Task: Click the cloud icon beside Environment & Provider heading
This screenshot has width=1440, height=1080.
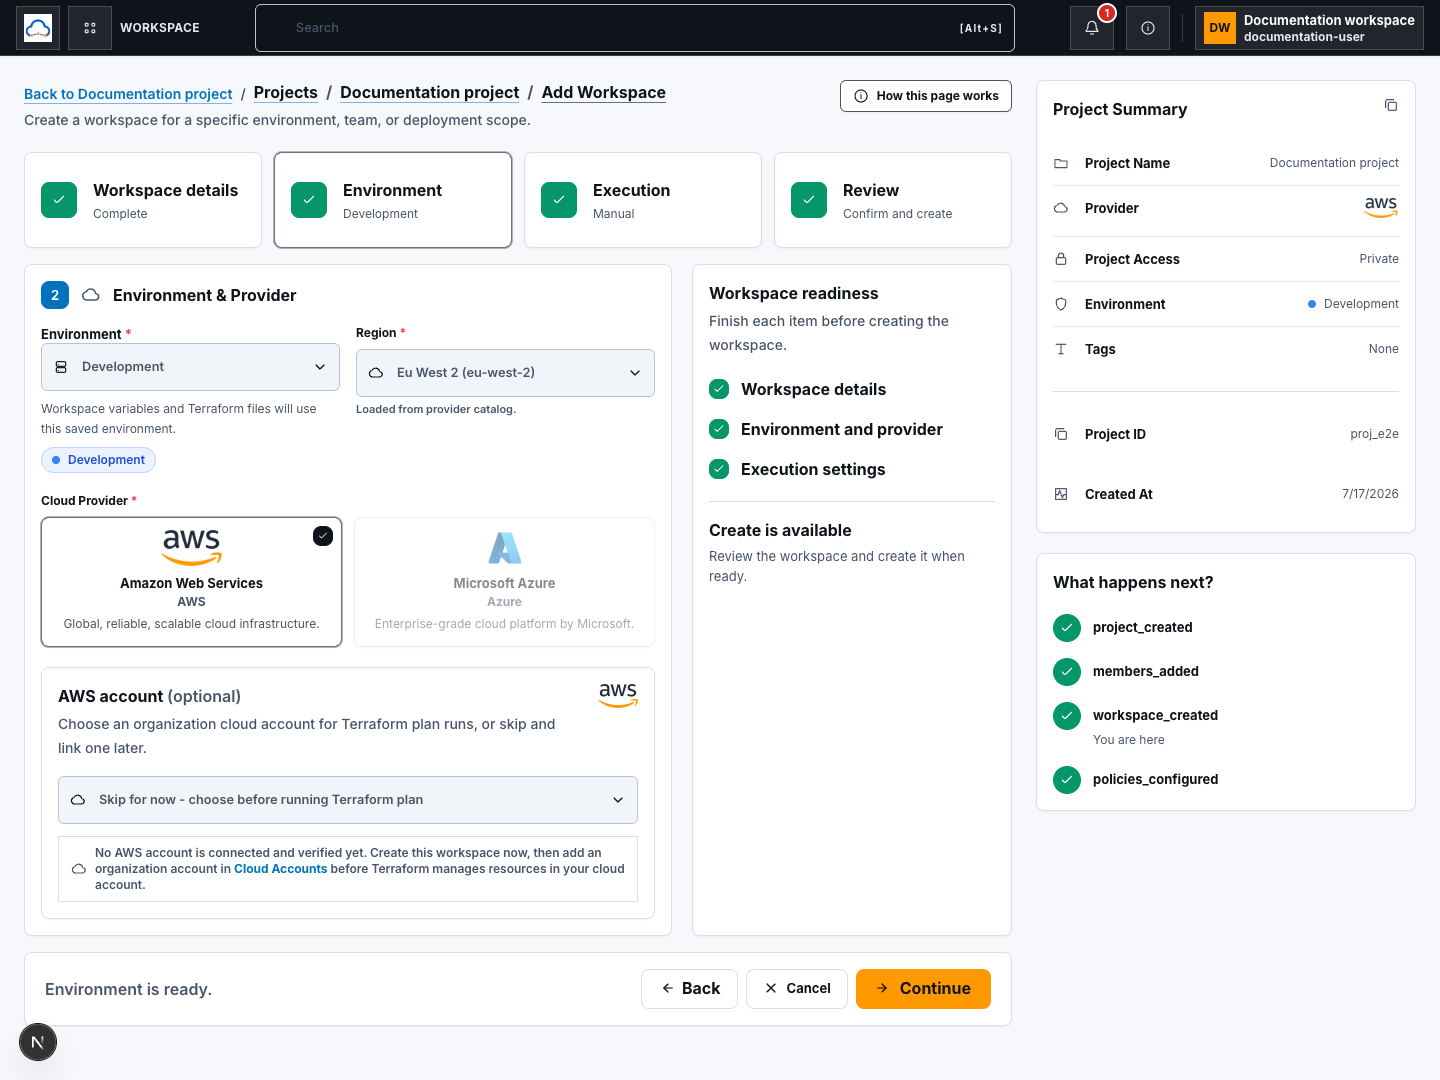Action: [x=91, y=295]
